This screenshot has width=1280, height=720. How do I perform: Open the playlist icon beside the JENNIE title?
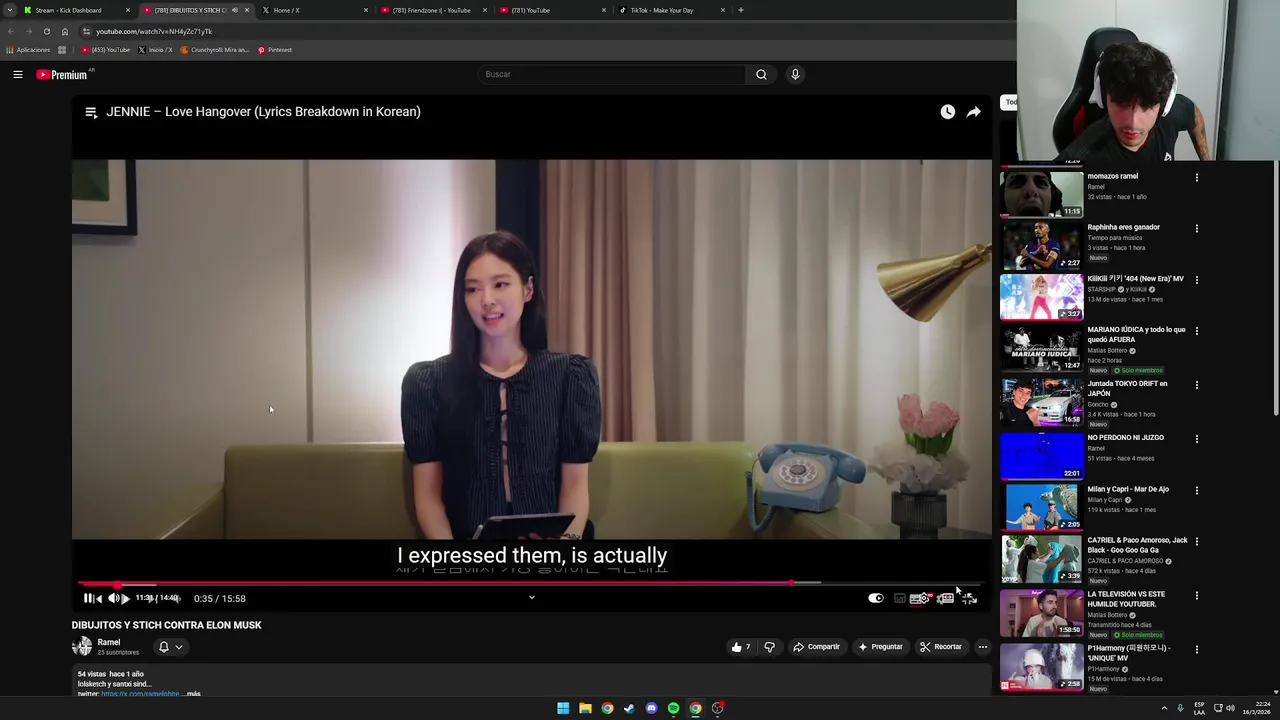click(91, 112)
